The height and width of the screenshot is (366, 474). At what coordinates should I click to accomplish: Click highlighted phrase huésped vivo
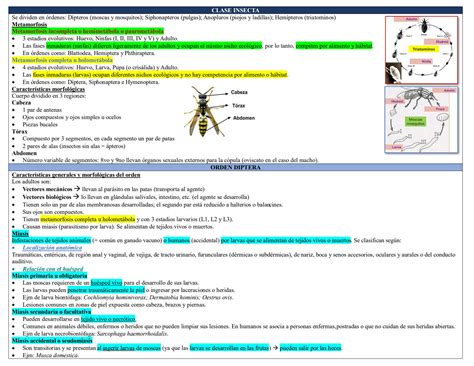tap(106, 283)
